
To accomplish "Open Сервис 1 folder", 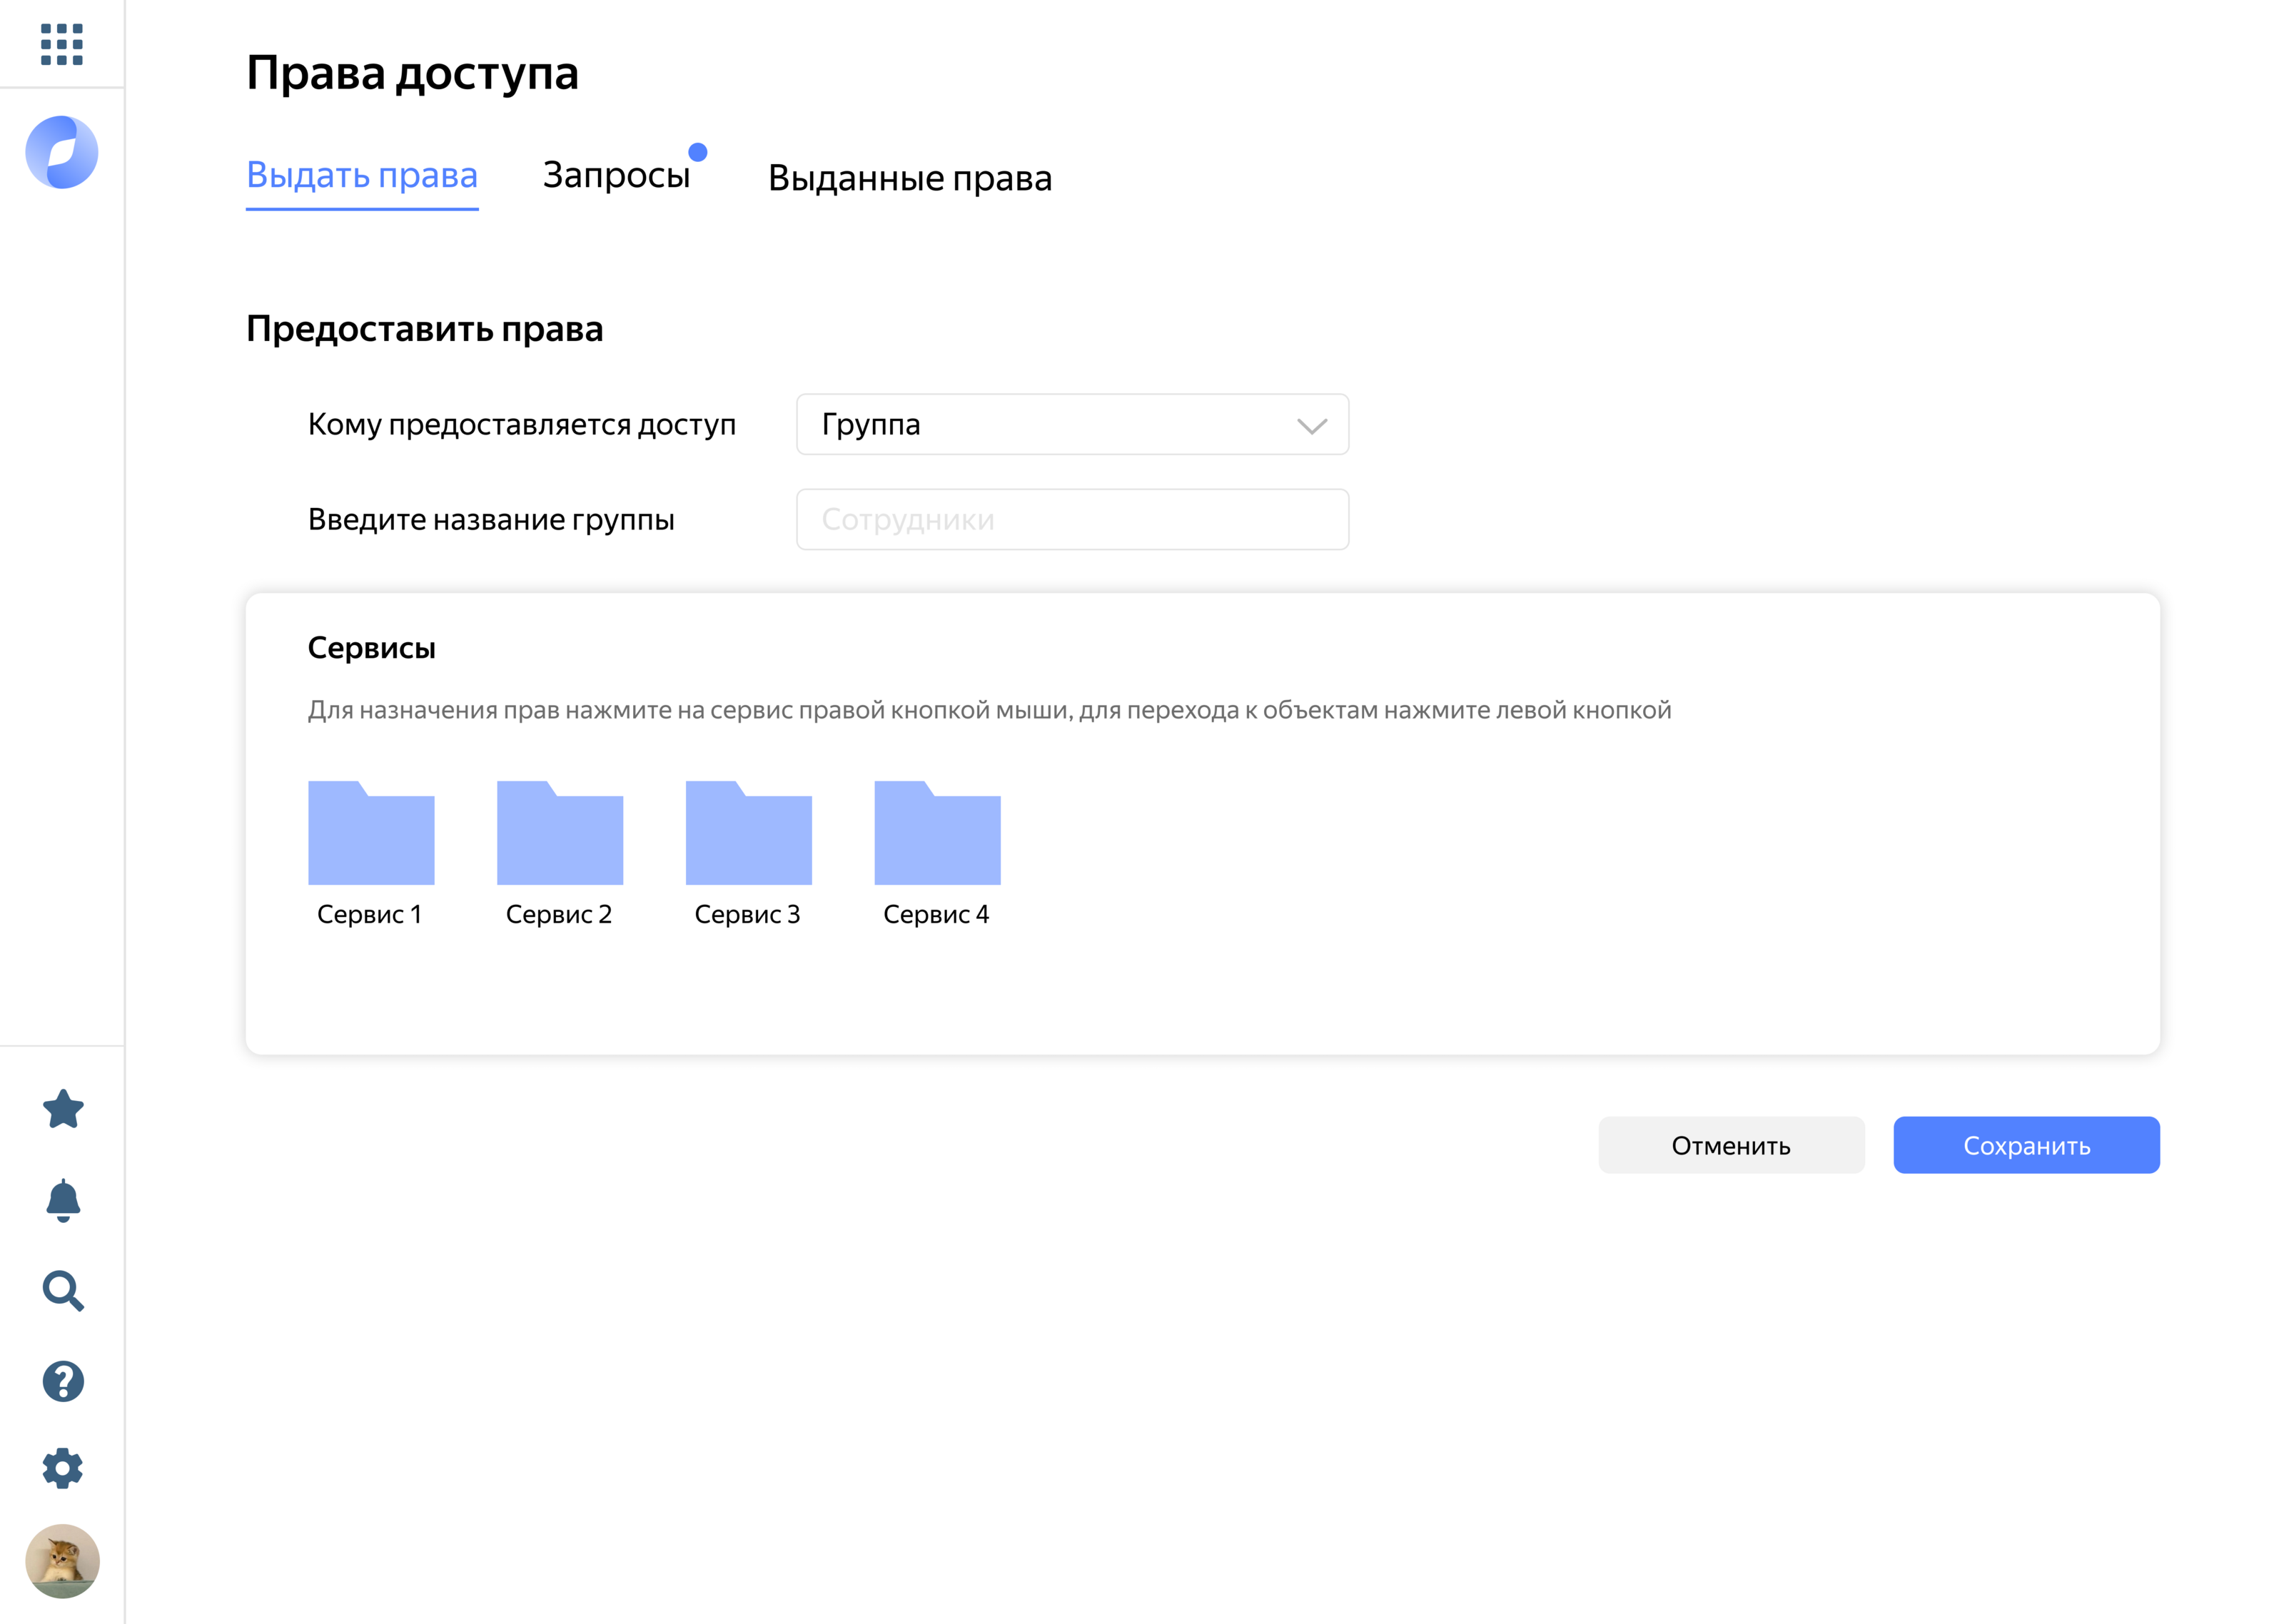I will click(371, 834).
